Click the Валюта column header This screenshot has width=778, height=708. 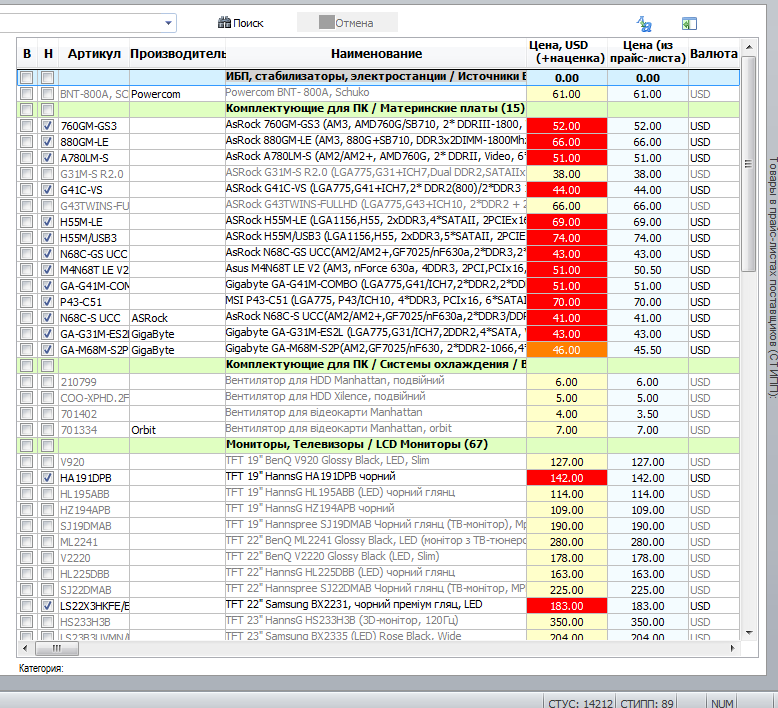713,54
